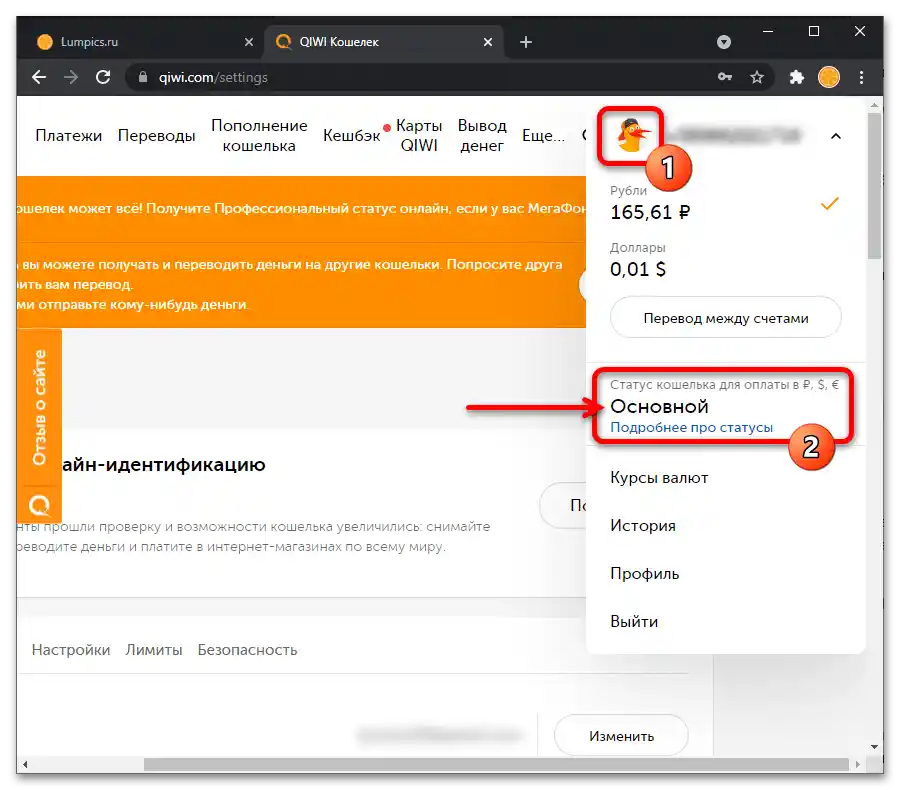Switch to the Лимиты tab
The image size is (900, 790).
(154, 650)
